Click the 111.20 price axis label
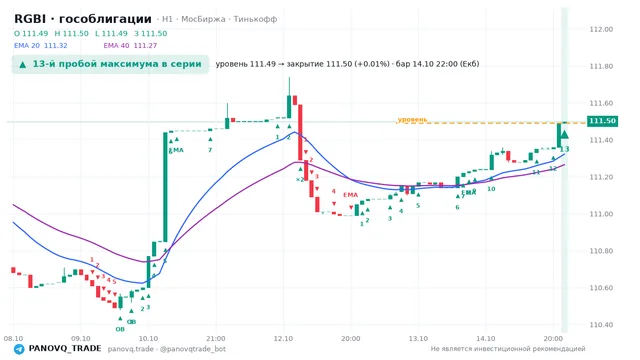 coord(601,177)
